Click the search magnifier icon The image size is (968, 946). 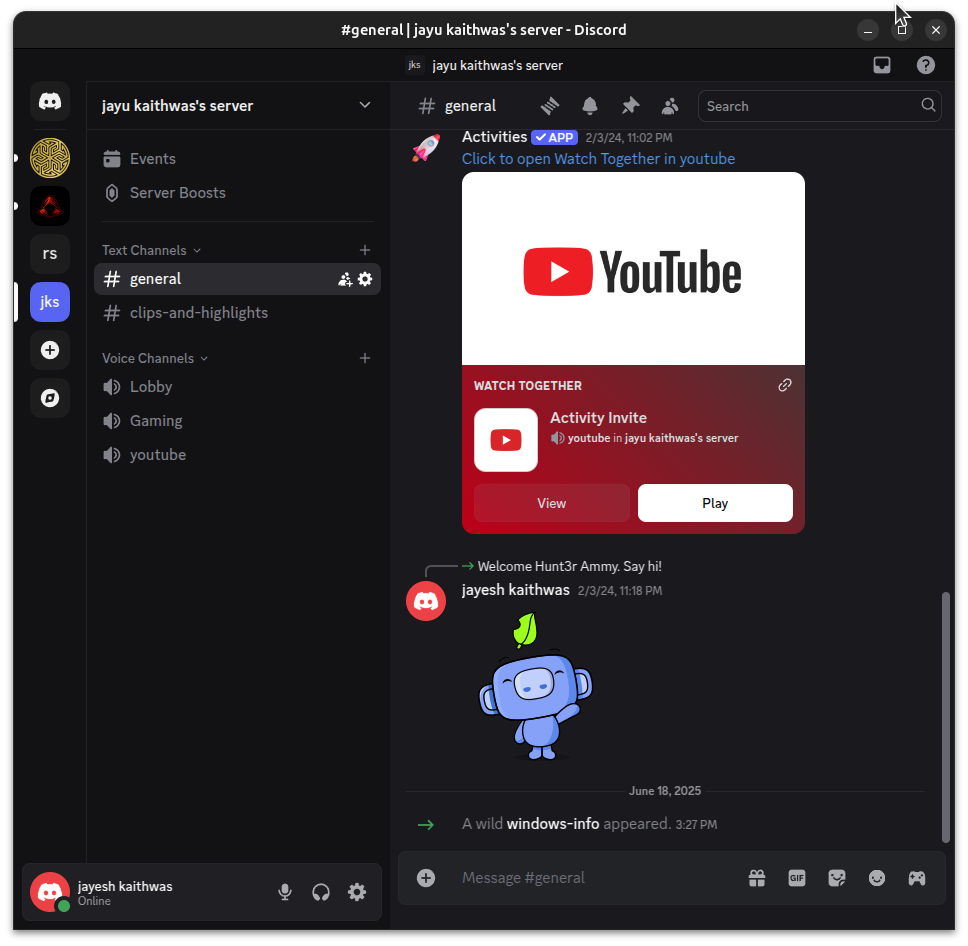pos(928,105)
